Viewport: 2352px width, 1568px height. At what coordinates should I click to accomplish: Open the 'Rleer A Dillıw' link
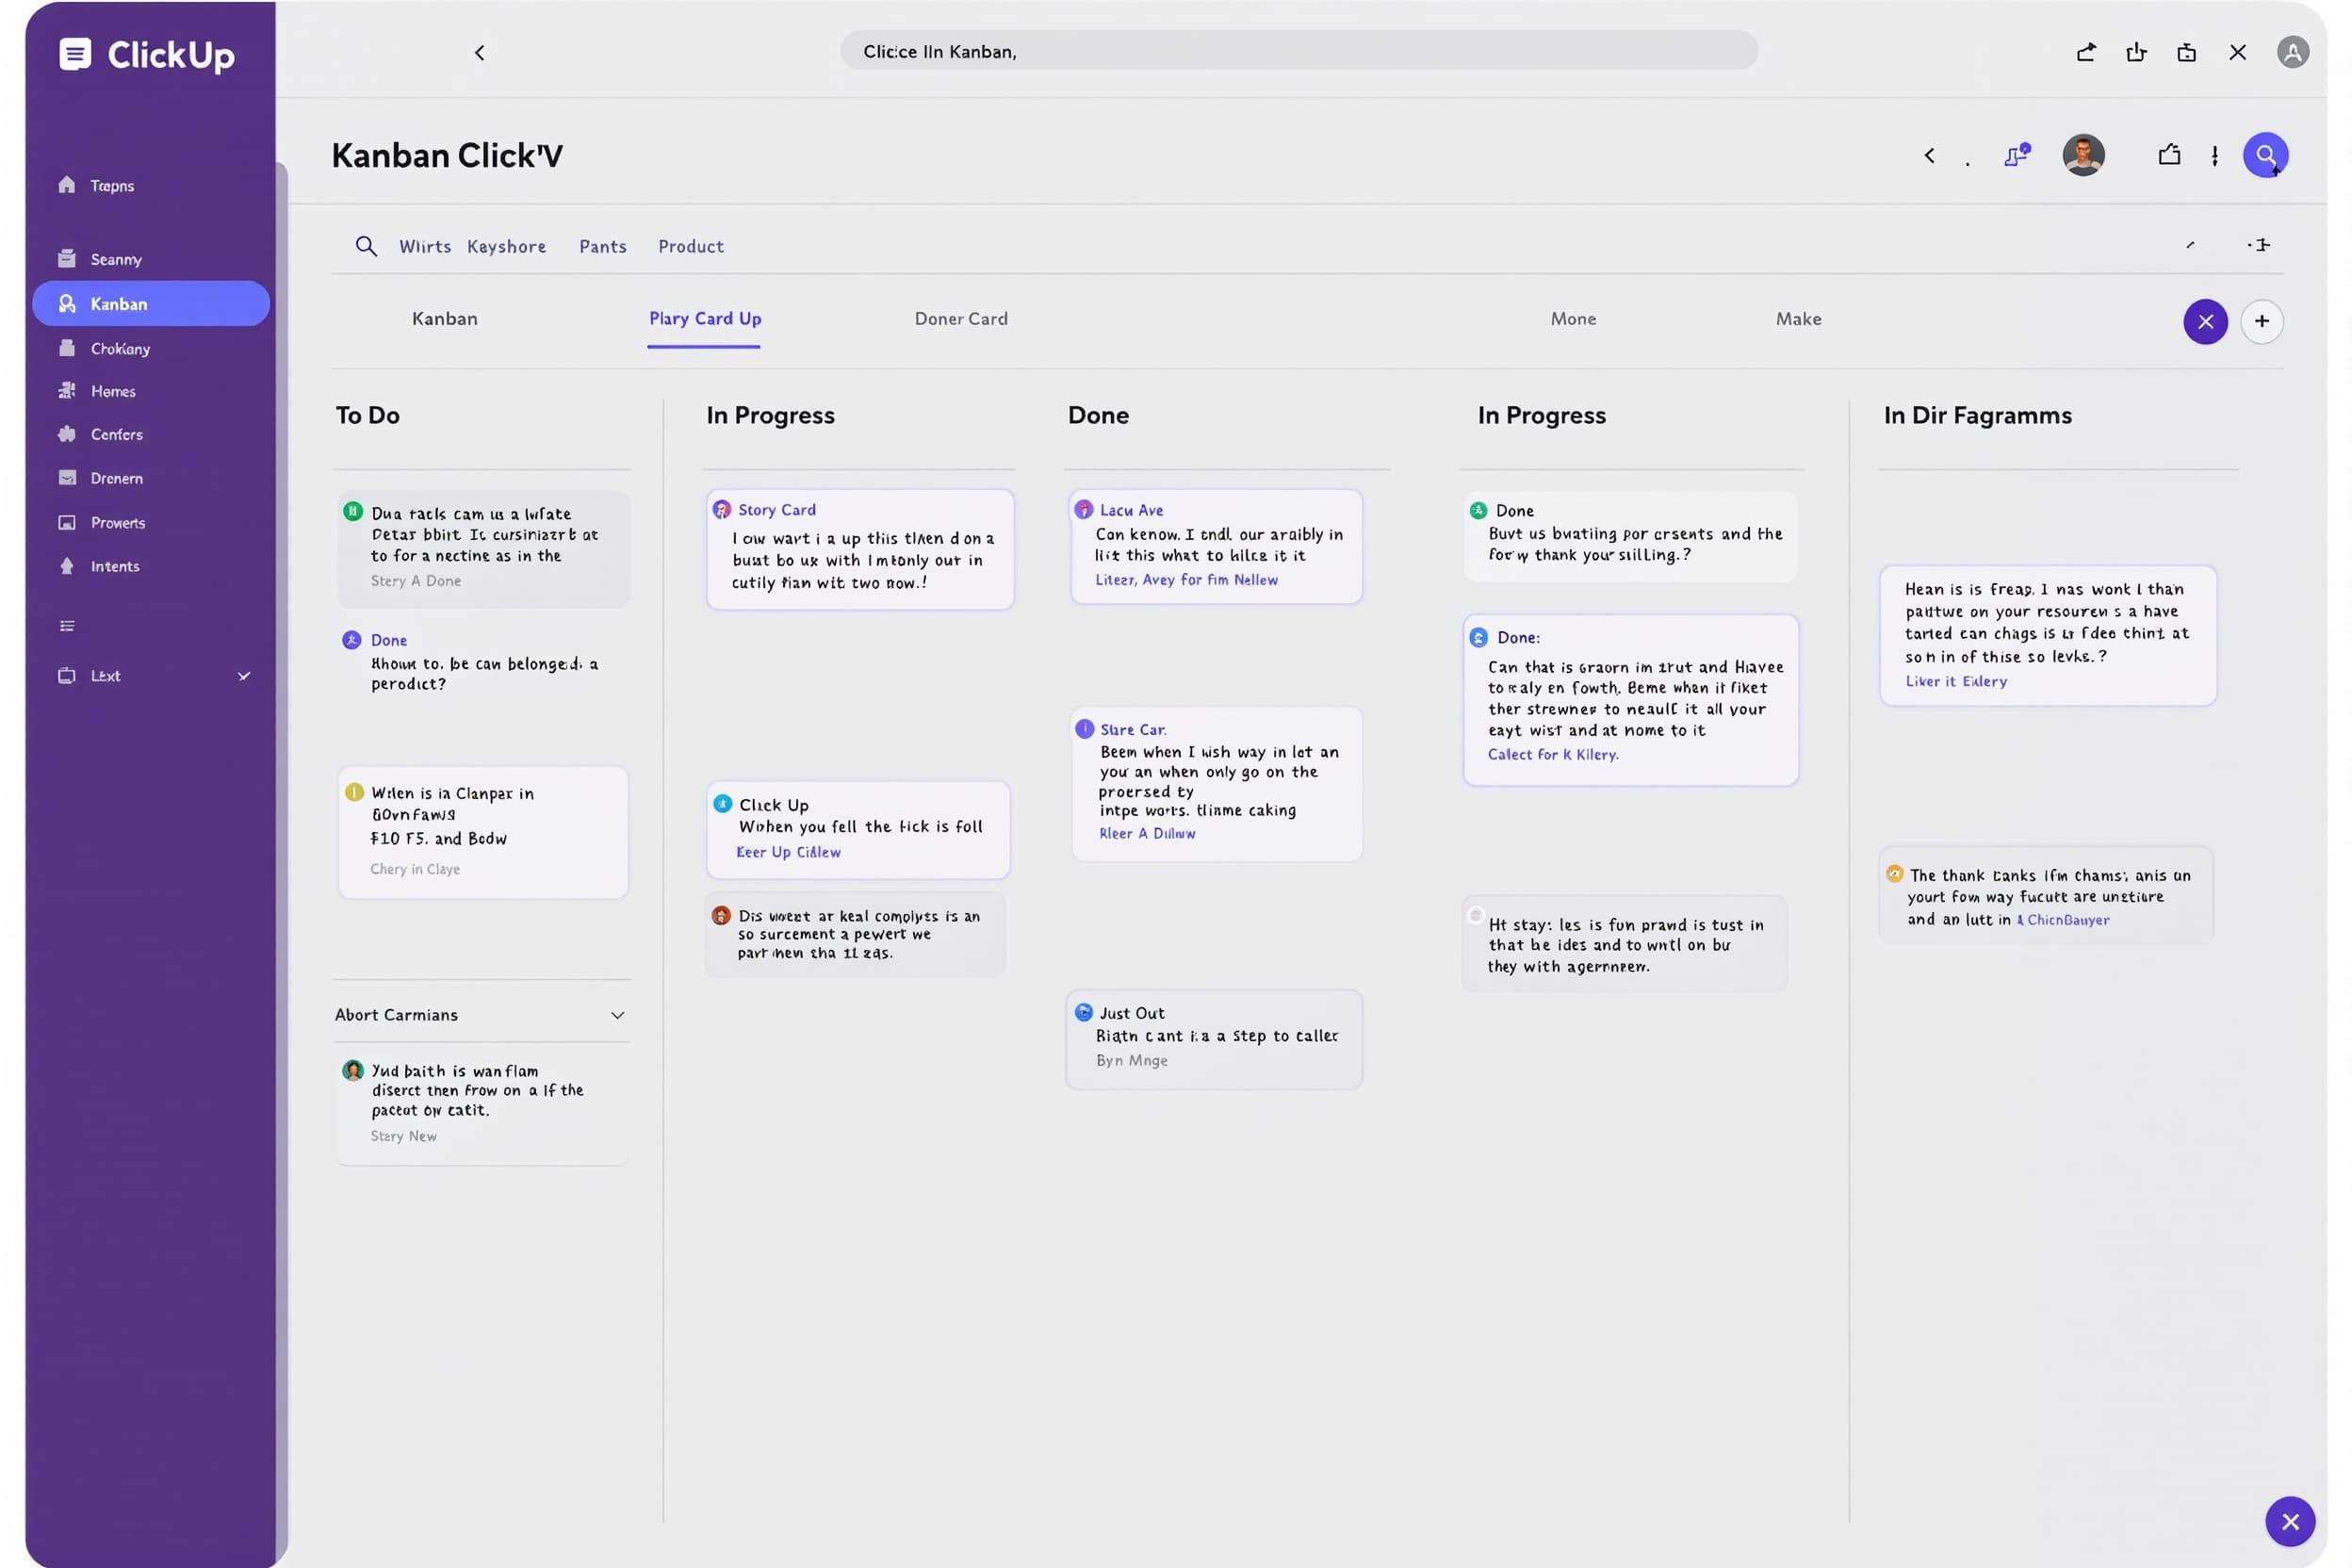point(1147,834)
